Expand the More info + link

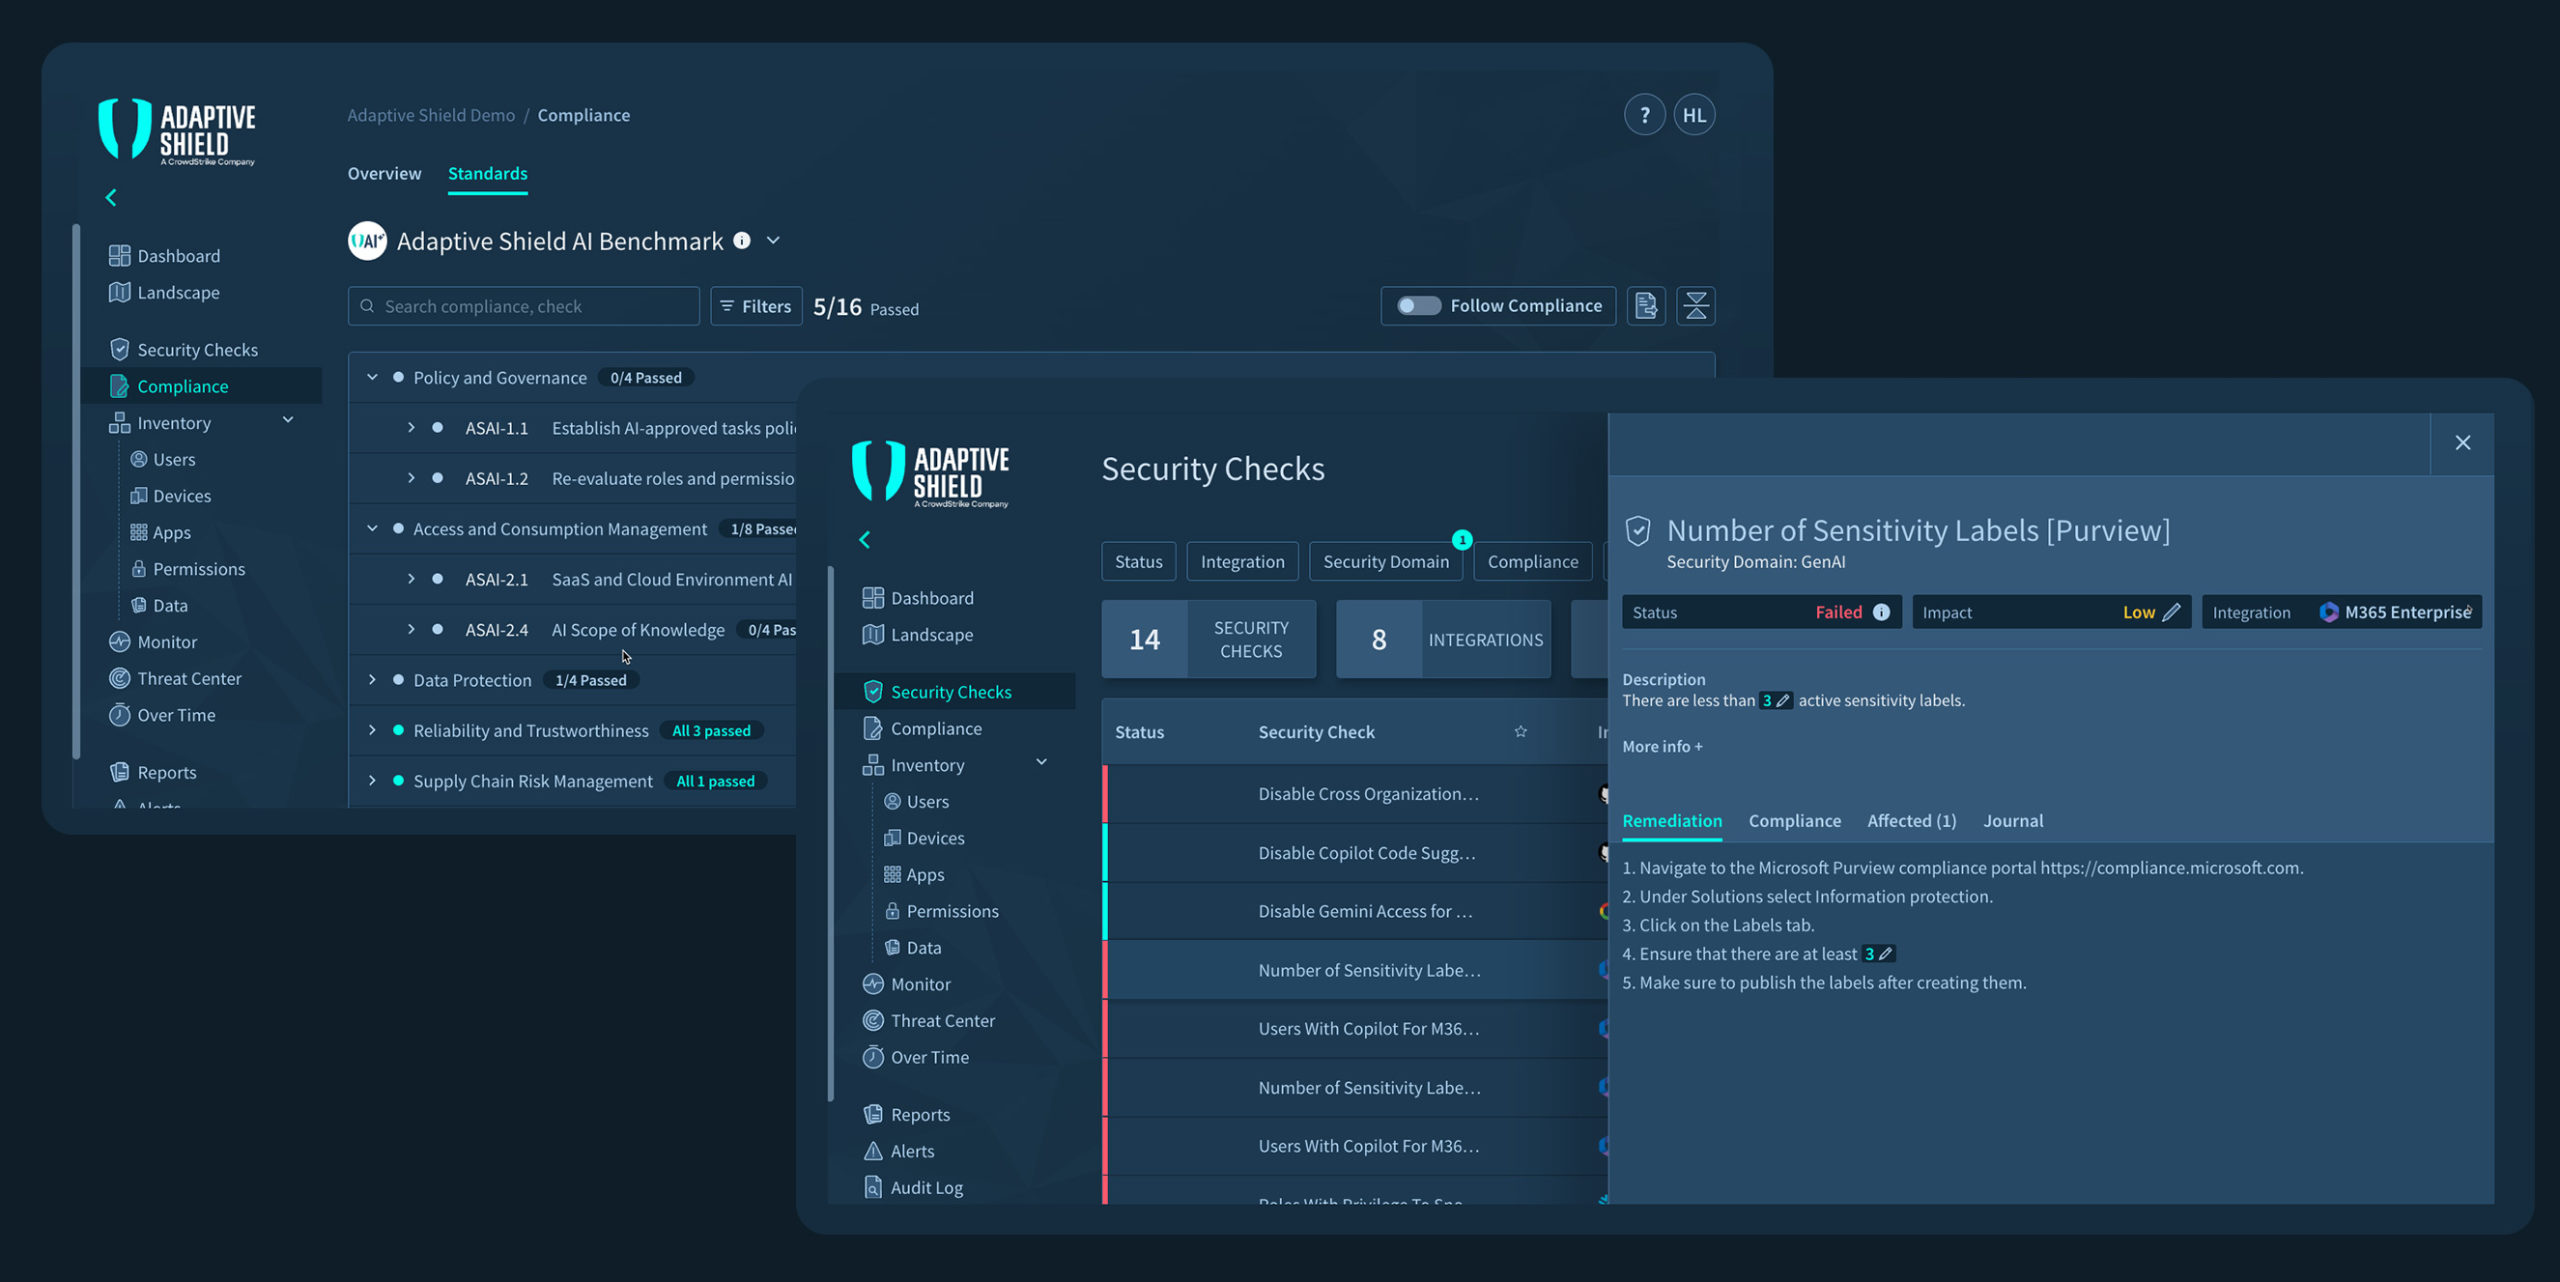click(x=1662, y=747)
